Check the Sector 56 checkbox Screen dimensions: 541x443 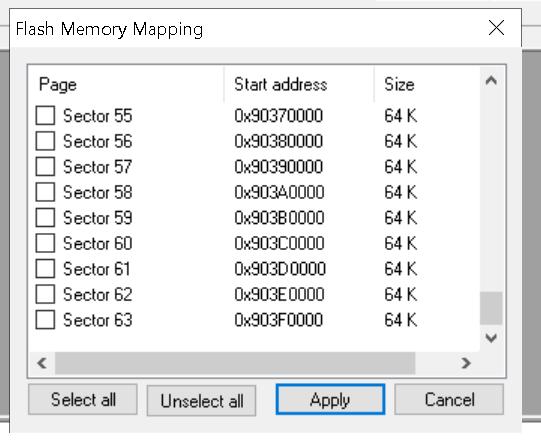tap(45, 141)
